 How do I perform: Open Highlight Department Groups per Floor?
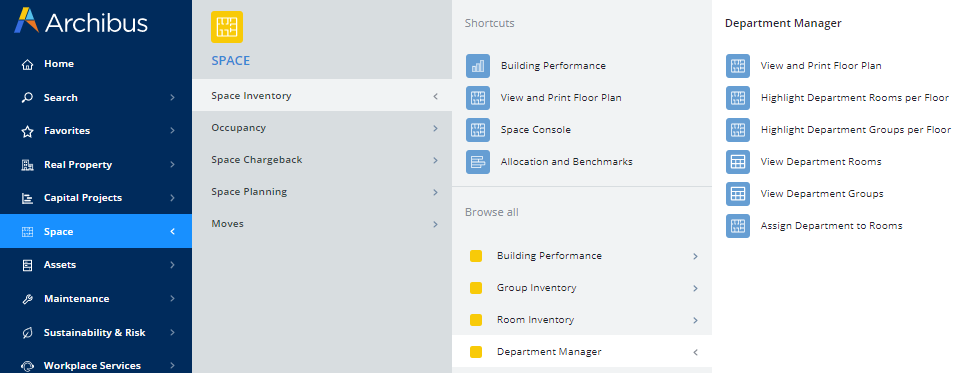point(855,130)
